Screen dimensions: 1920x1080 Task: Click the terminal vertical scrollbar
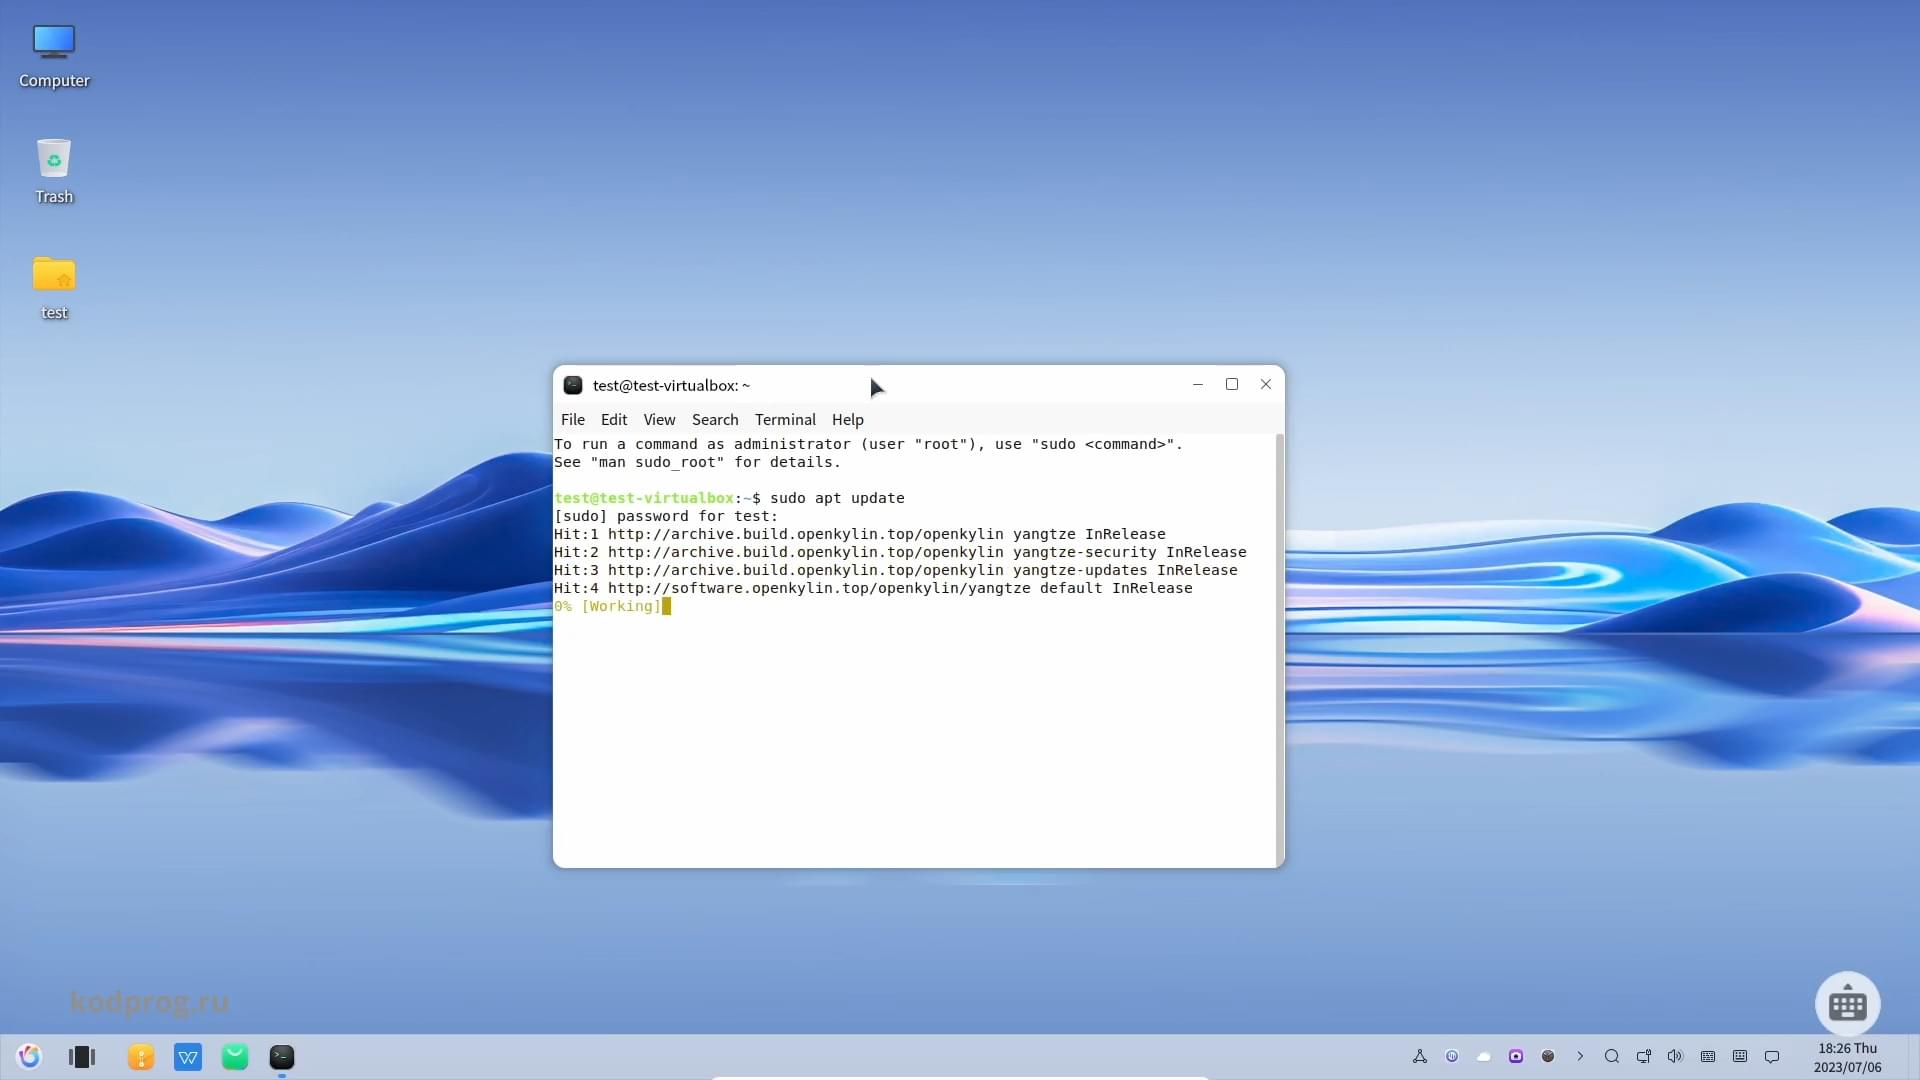click(1280, 650)
